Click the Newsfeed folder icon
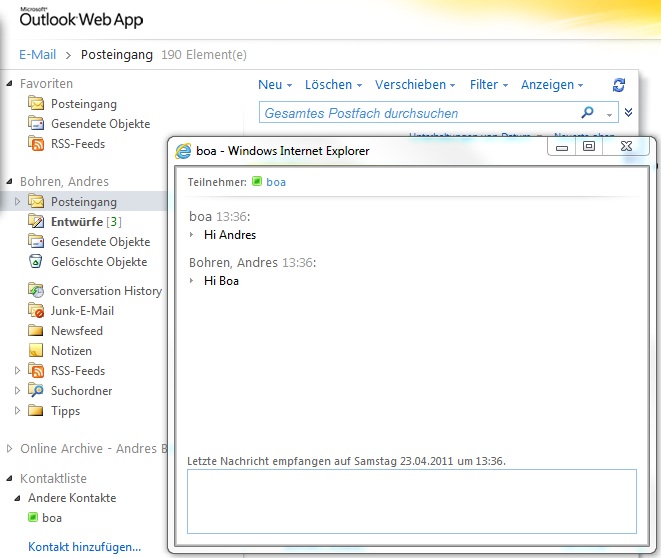This screenshot has width=661, height=558. pos(36,330)
